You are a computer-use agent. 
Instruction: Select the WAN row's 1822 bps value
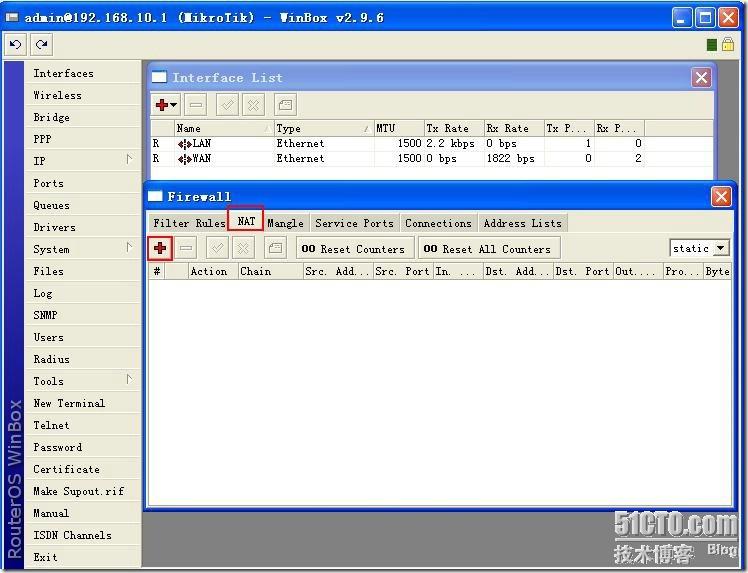click(510, 158)
